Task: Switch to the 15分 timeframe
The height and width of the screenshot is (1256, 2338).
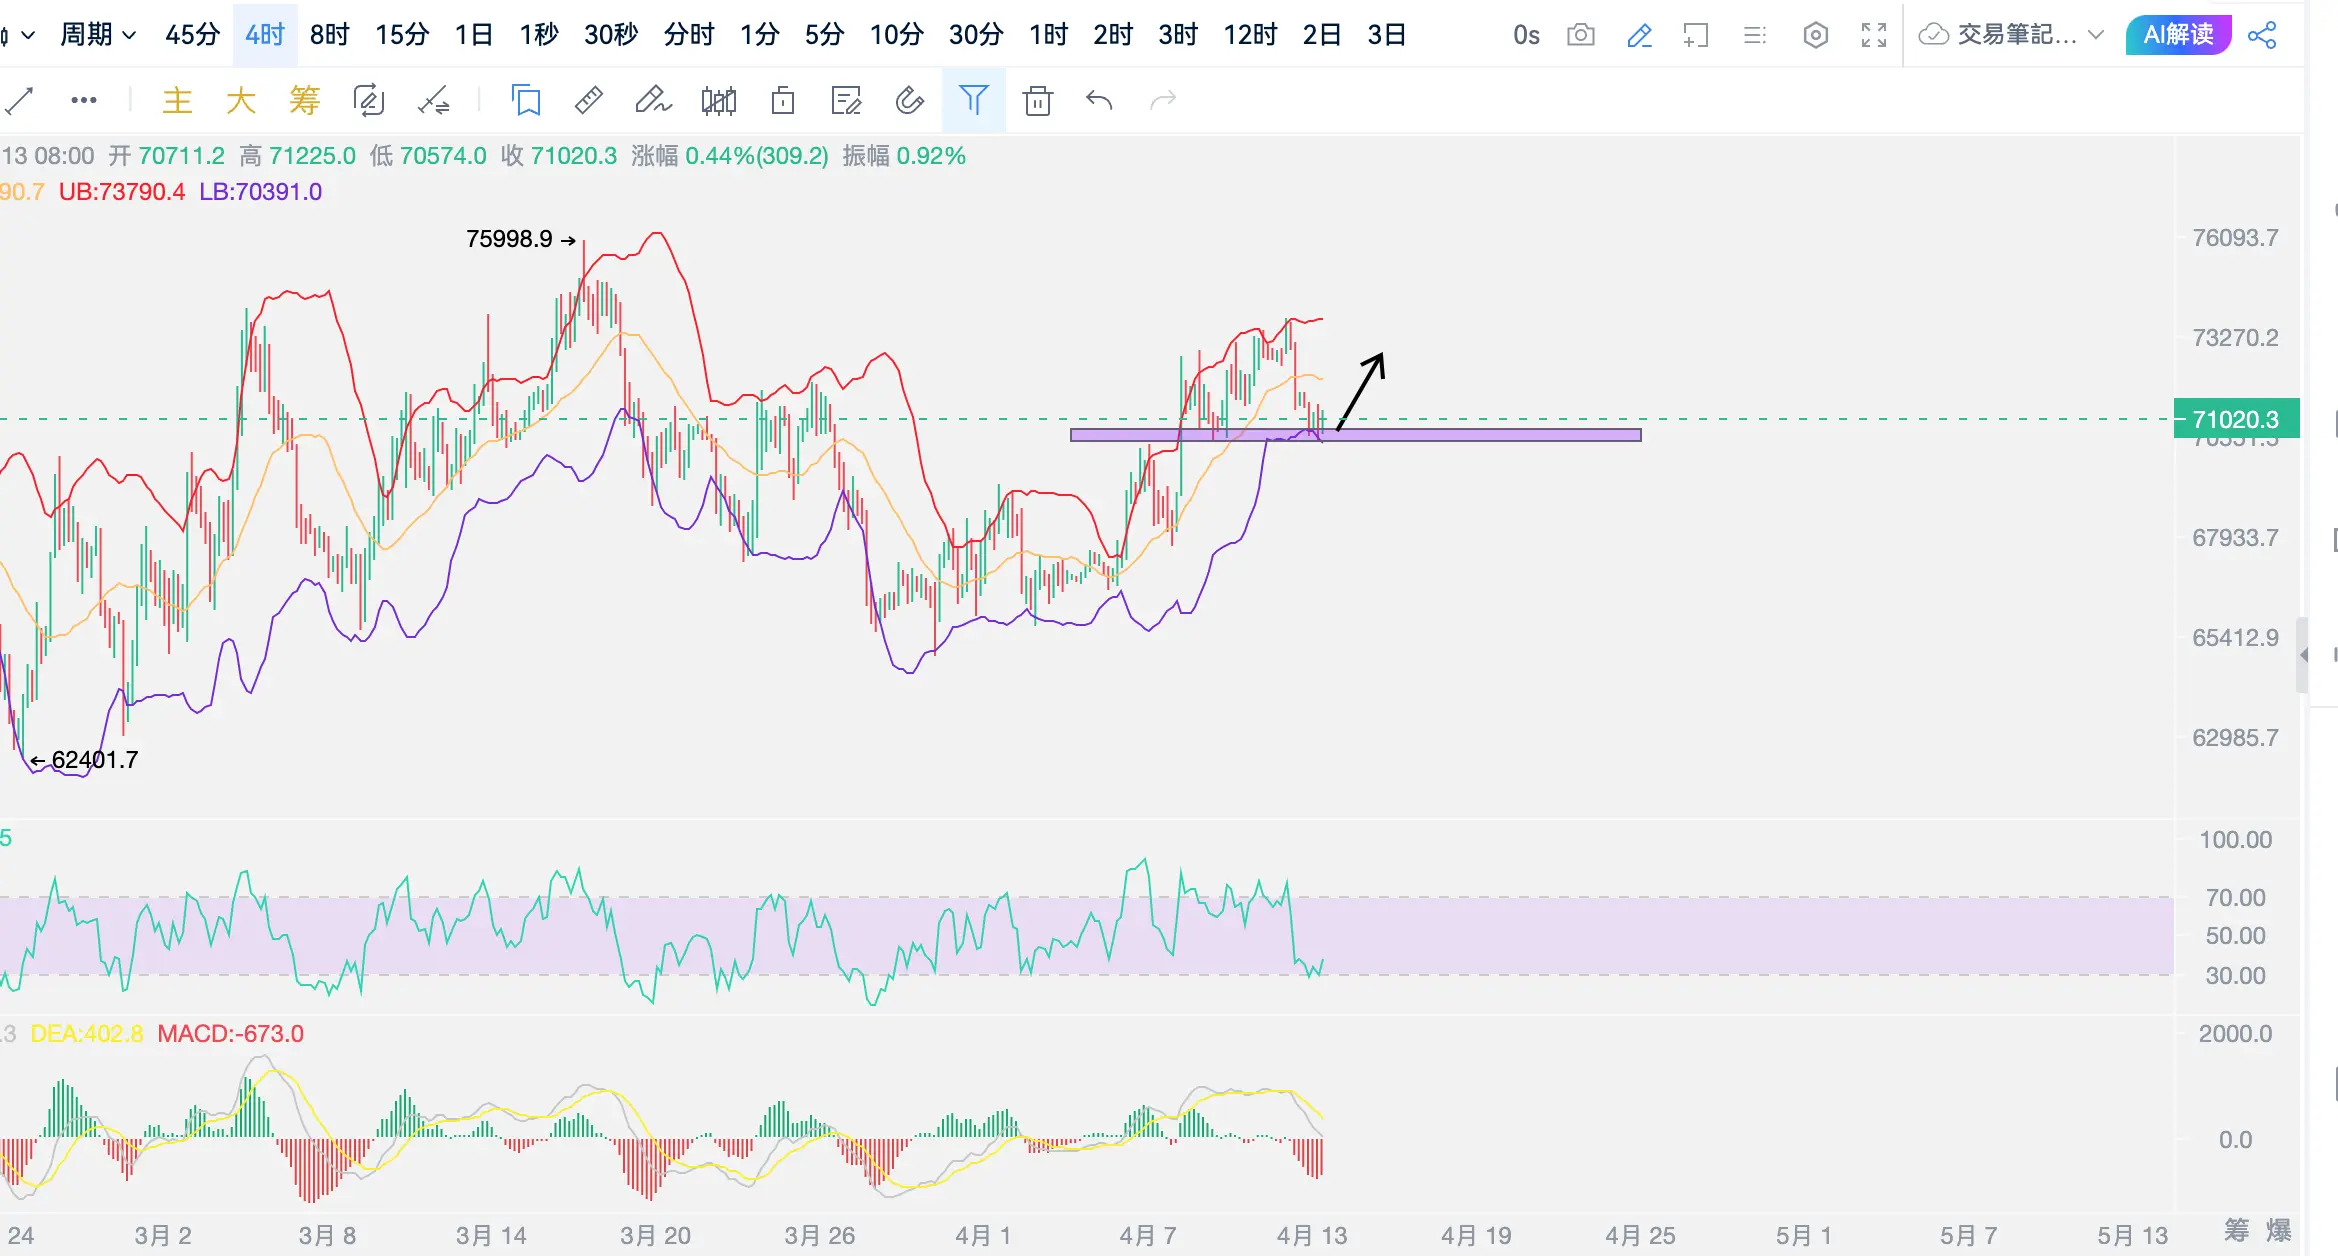Action: point(402,36)
